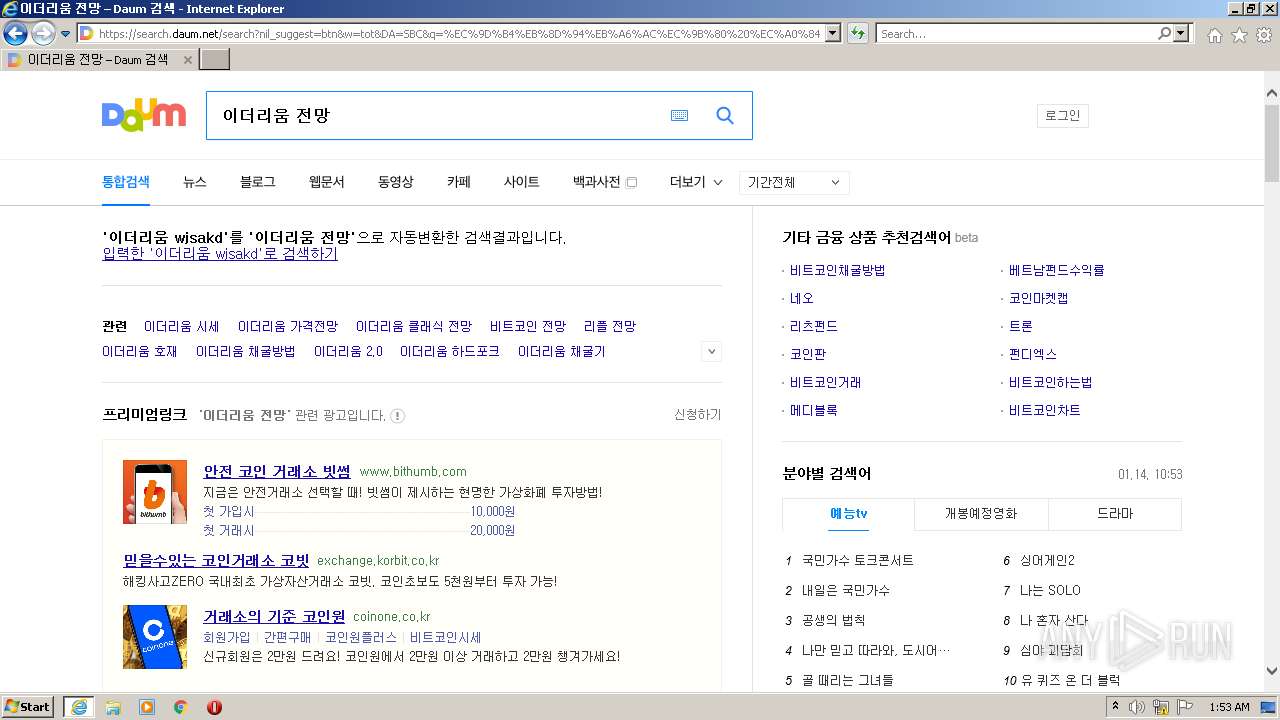Click the Daum logo

coord(144,116)
